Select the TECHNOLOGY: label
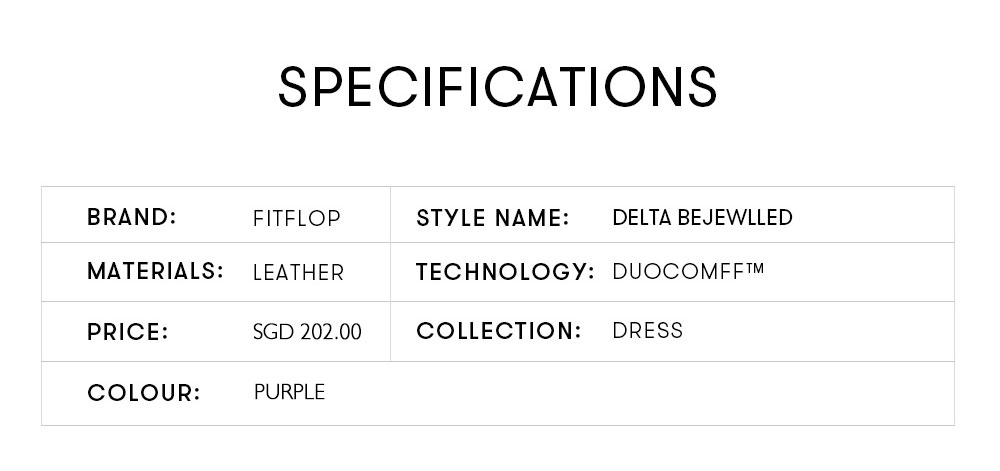 click(x=505, y=272)
